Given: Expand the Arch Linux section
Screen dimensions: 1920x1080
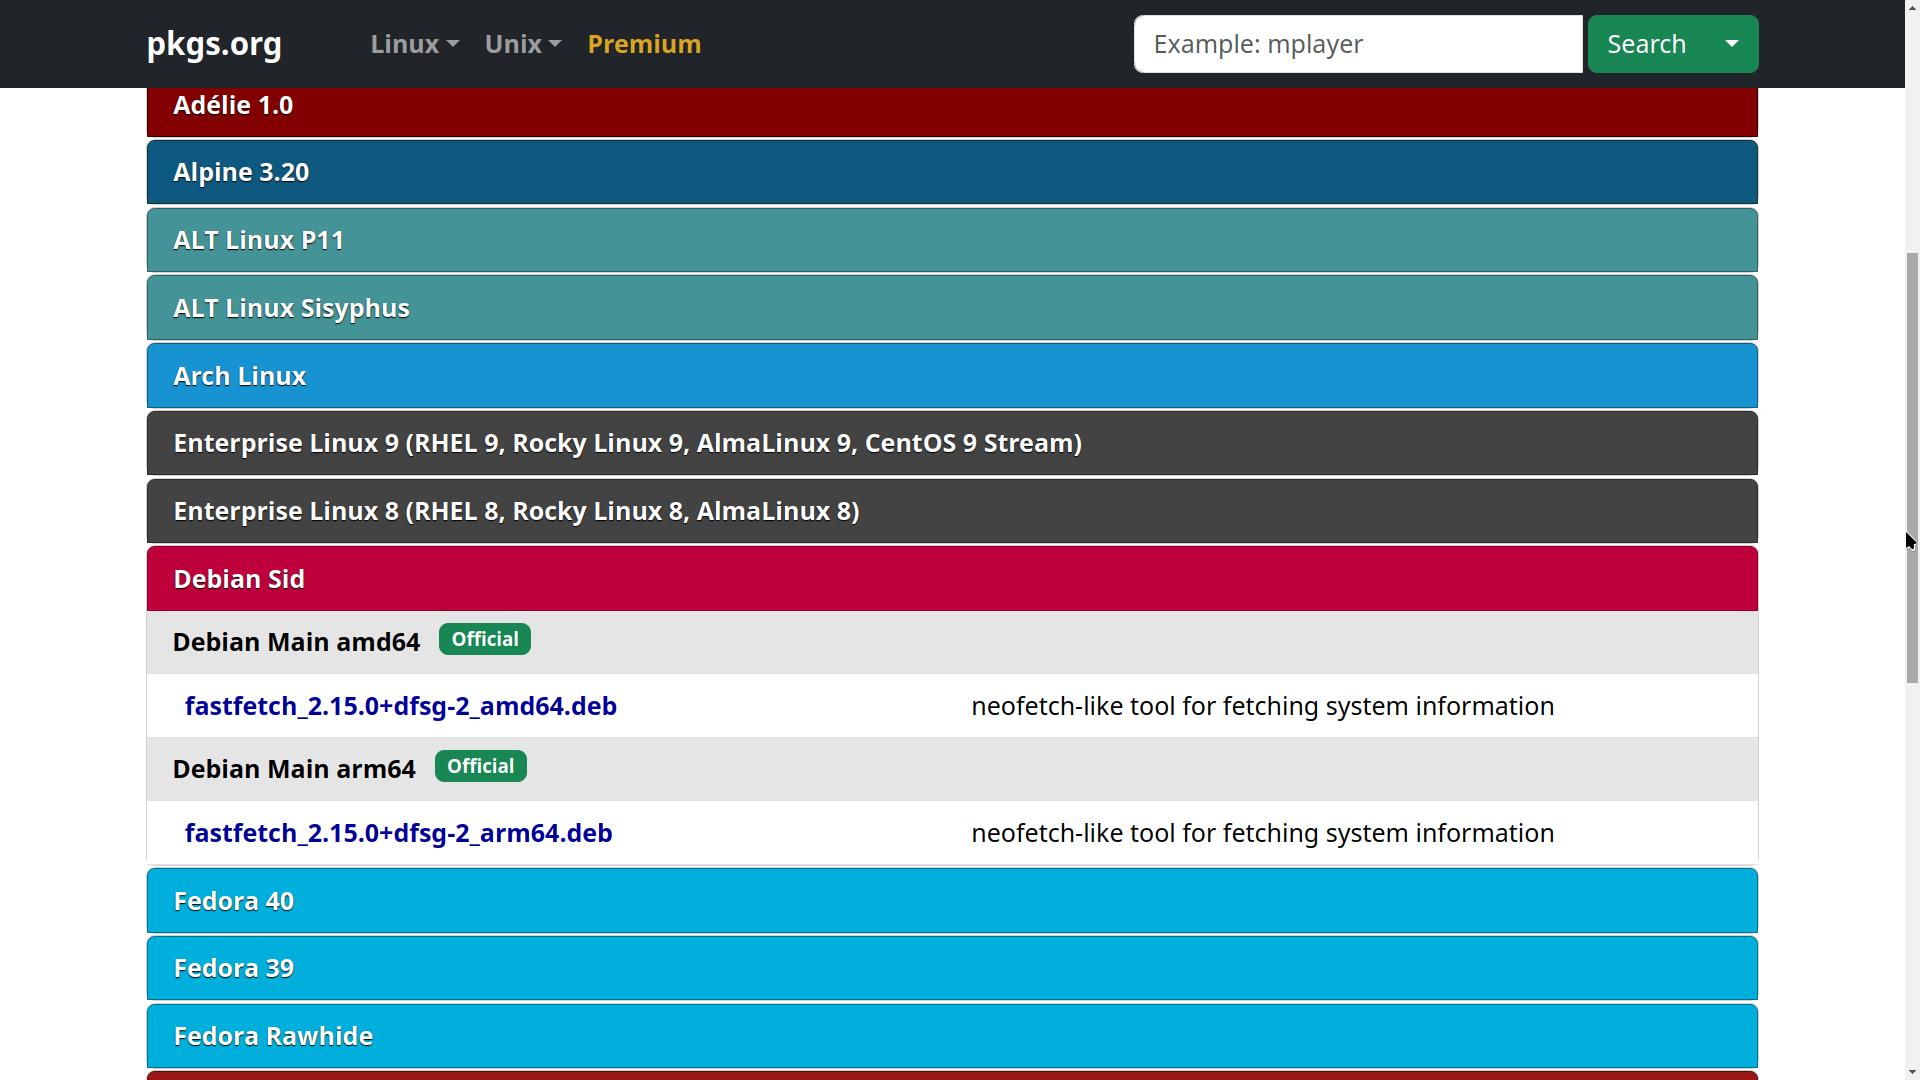Looking at the screenshot, I should [952, 376].
